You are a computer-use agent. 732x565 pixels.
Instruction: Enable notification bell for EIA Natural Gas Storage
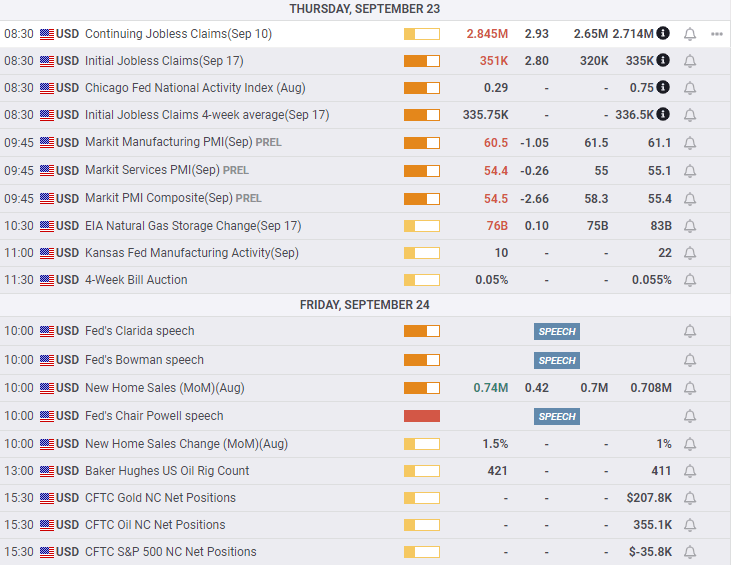pos(689,226)
